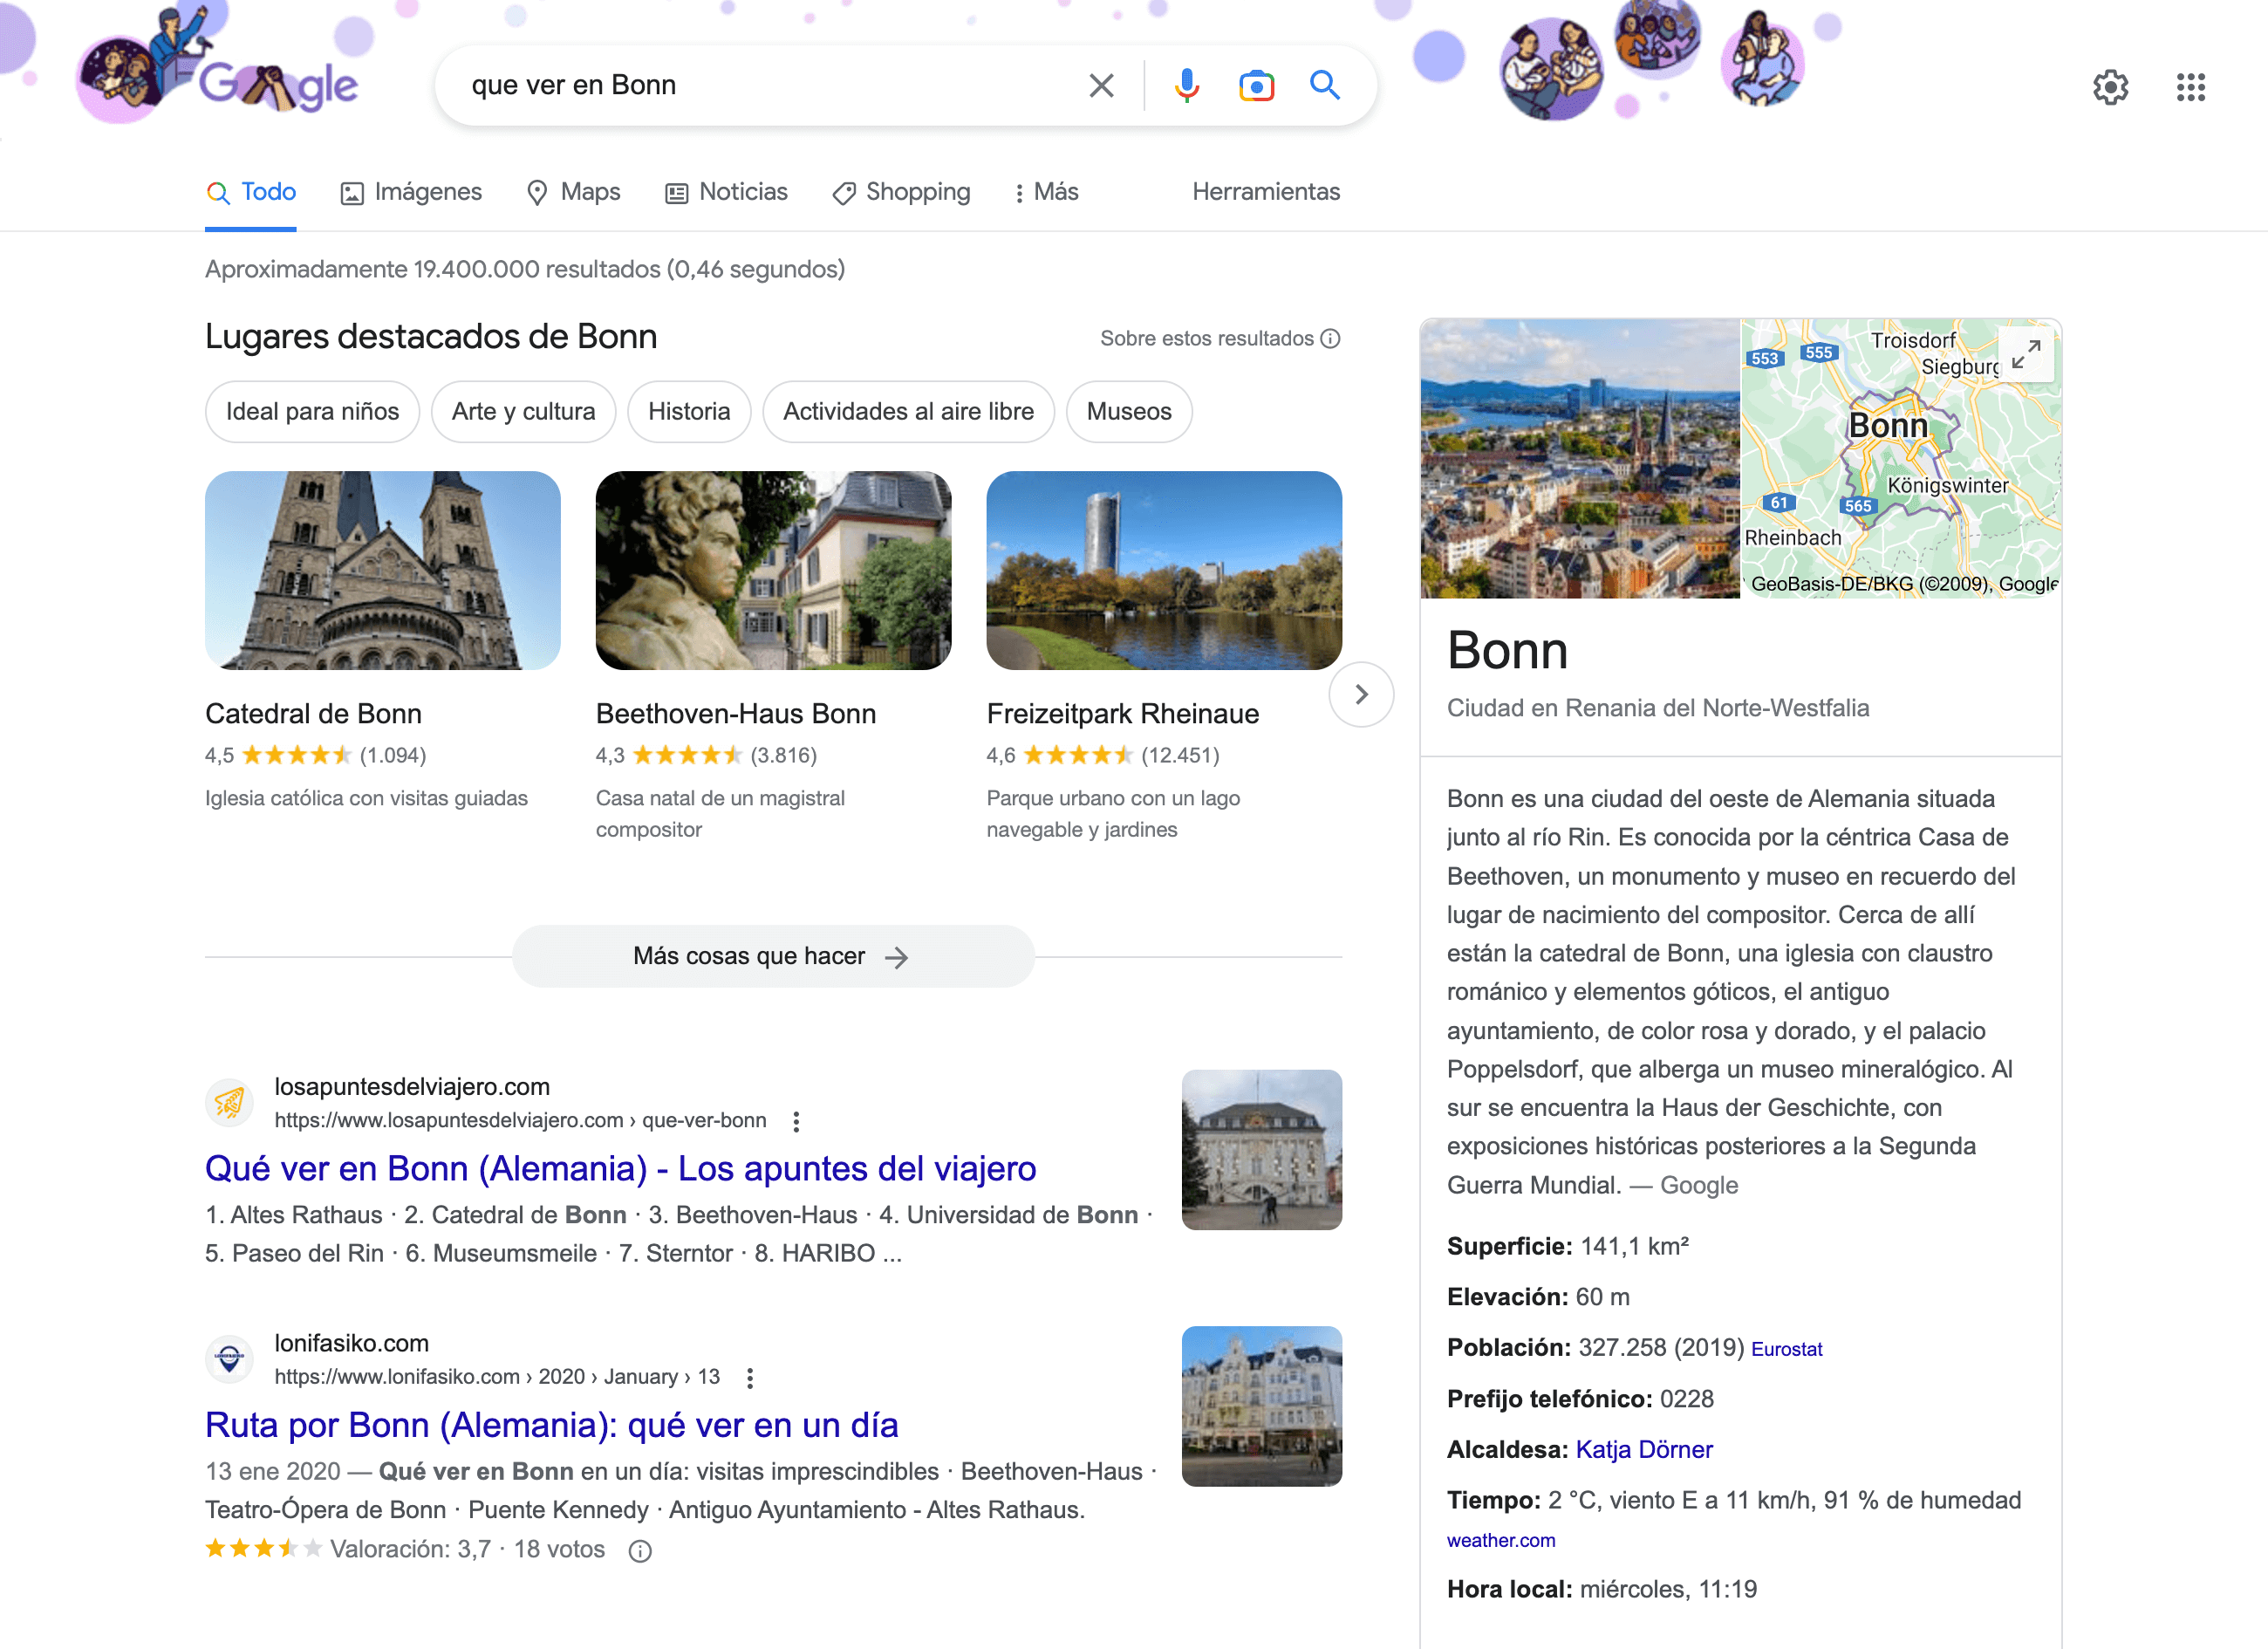Start voice search with microphone icon
The image size is (2268, 1649).
tap(1186, 86)
